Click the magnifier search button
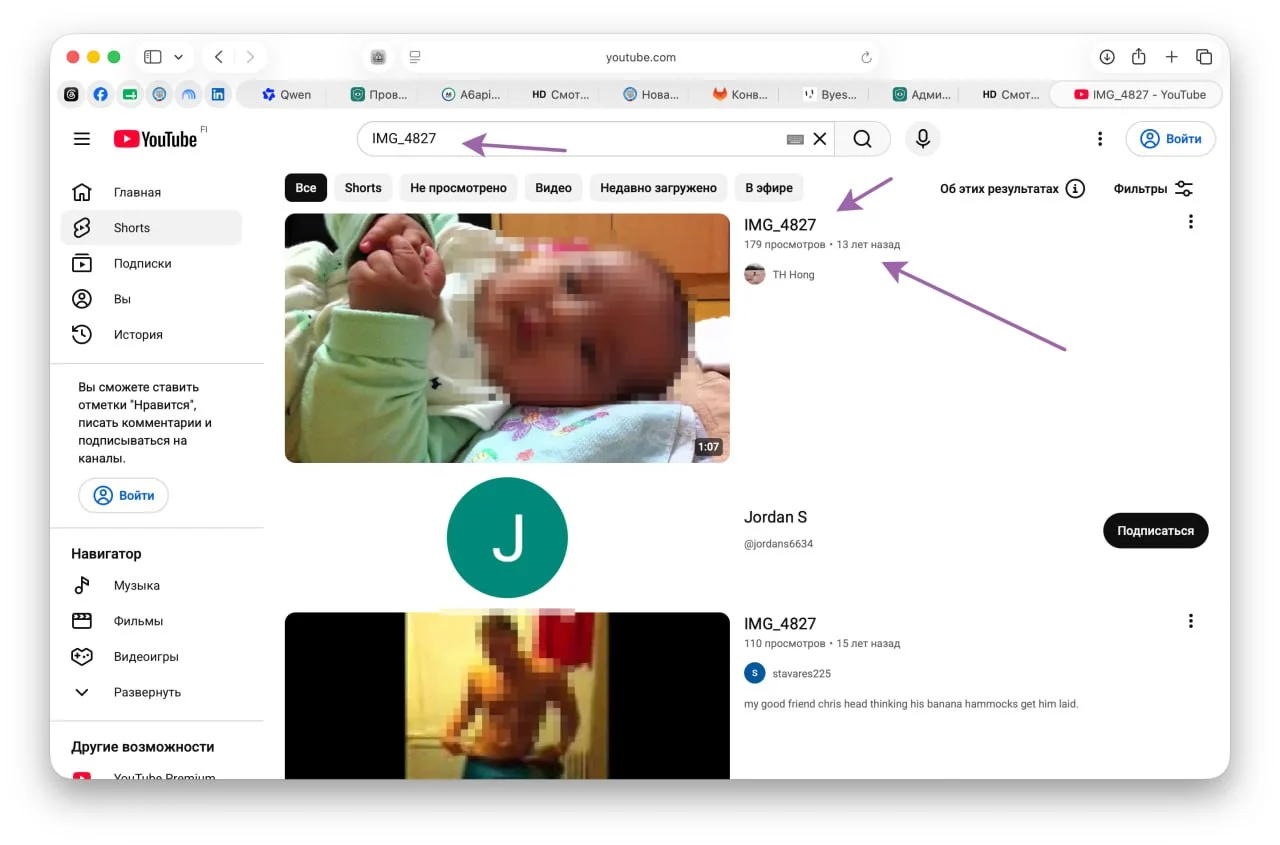The height and width of the screenshot is (845, 1280). [862, 139]
